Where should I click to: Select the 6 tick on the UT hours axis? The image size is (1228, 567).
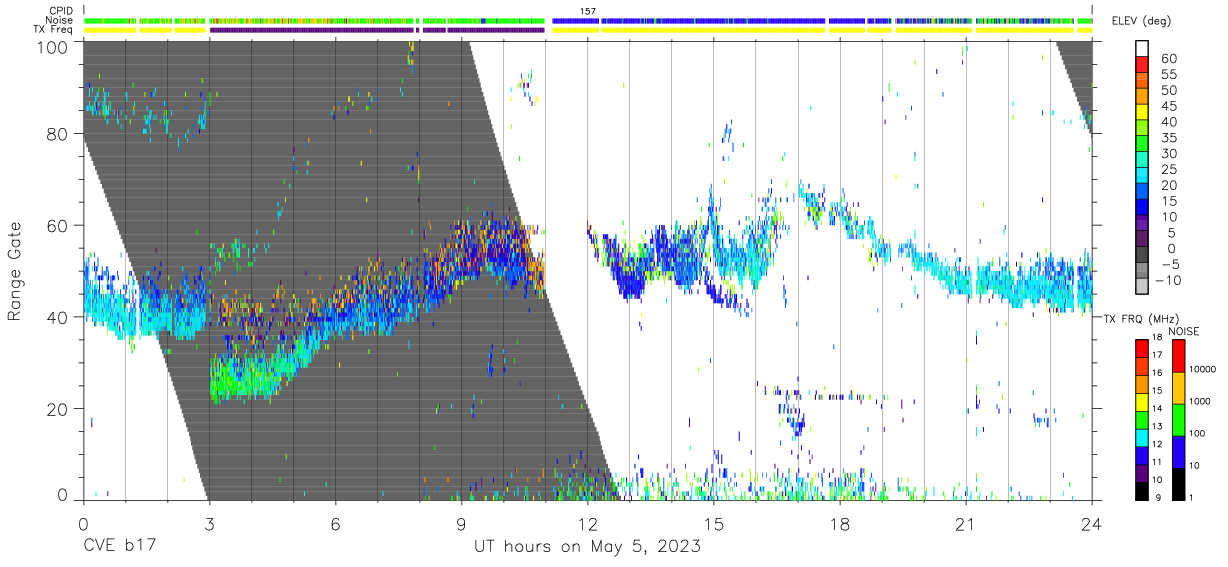click(334, 523)
